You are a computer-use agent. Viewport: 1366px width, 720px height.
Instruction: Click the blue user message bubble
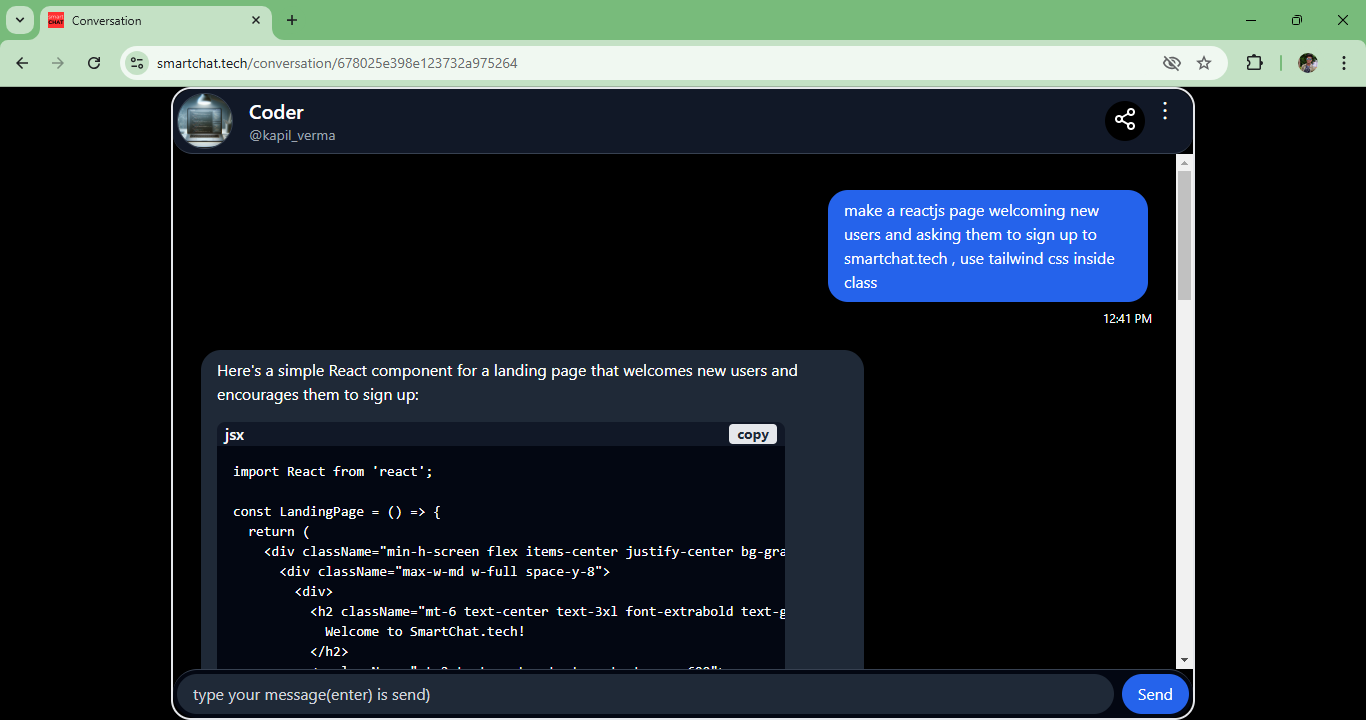[988, 246]
